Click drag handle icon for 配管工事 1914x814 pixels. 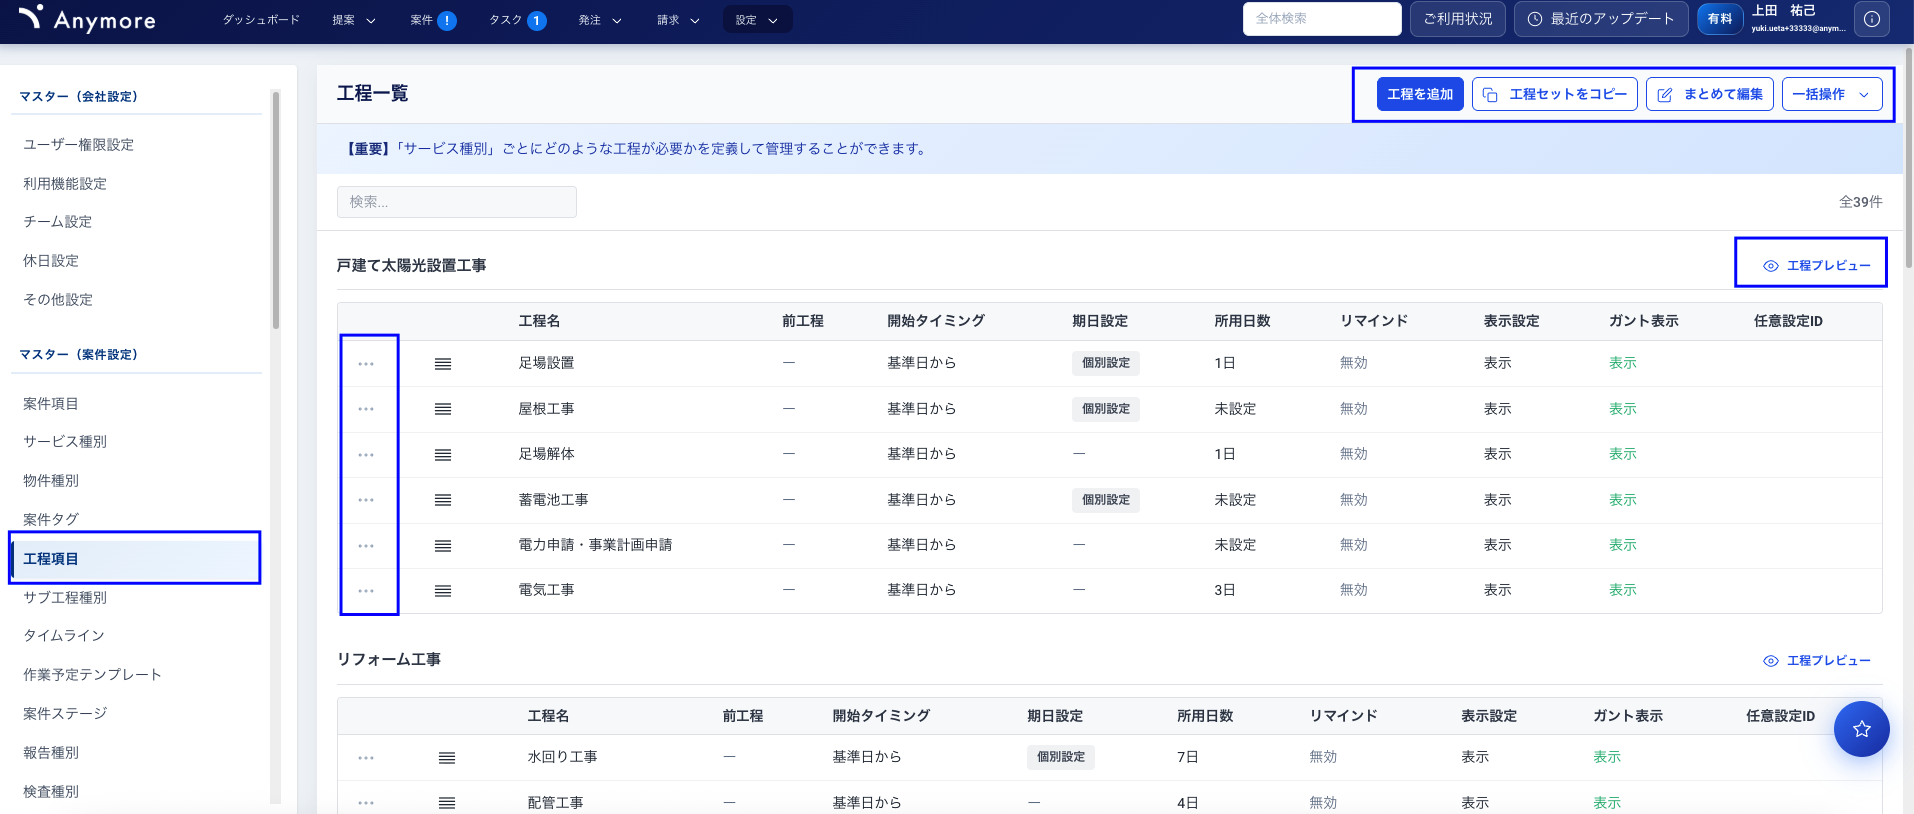[x=447, y=803]
